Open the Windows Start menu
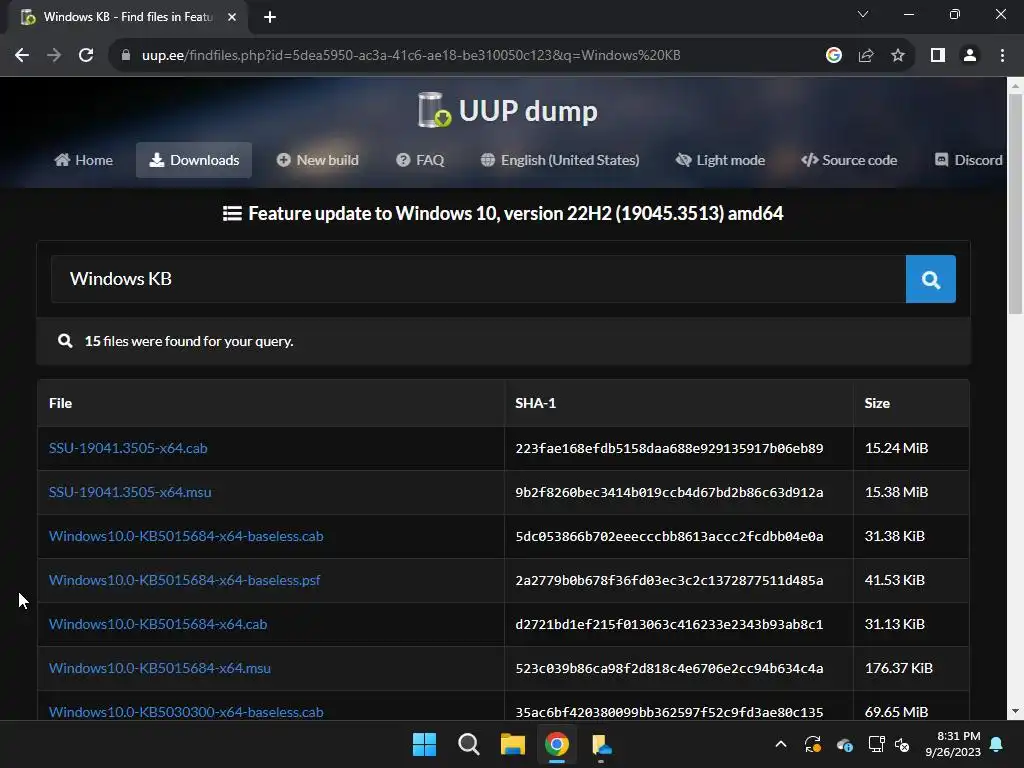 click(424, 744)
